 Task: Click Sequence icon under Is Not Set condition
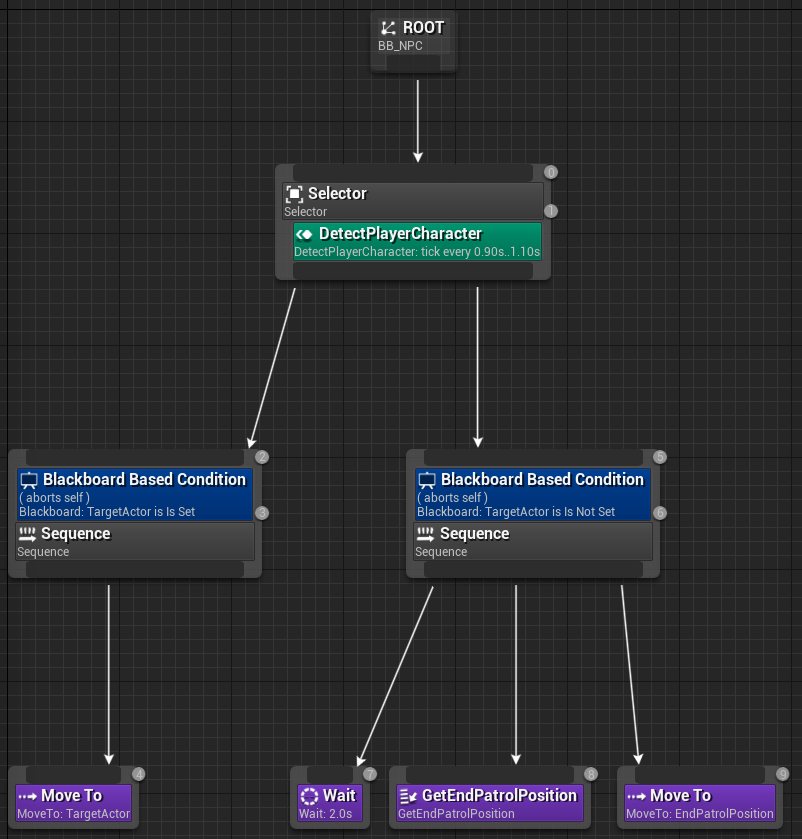[x=425, y=534]
